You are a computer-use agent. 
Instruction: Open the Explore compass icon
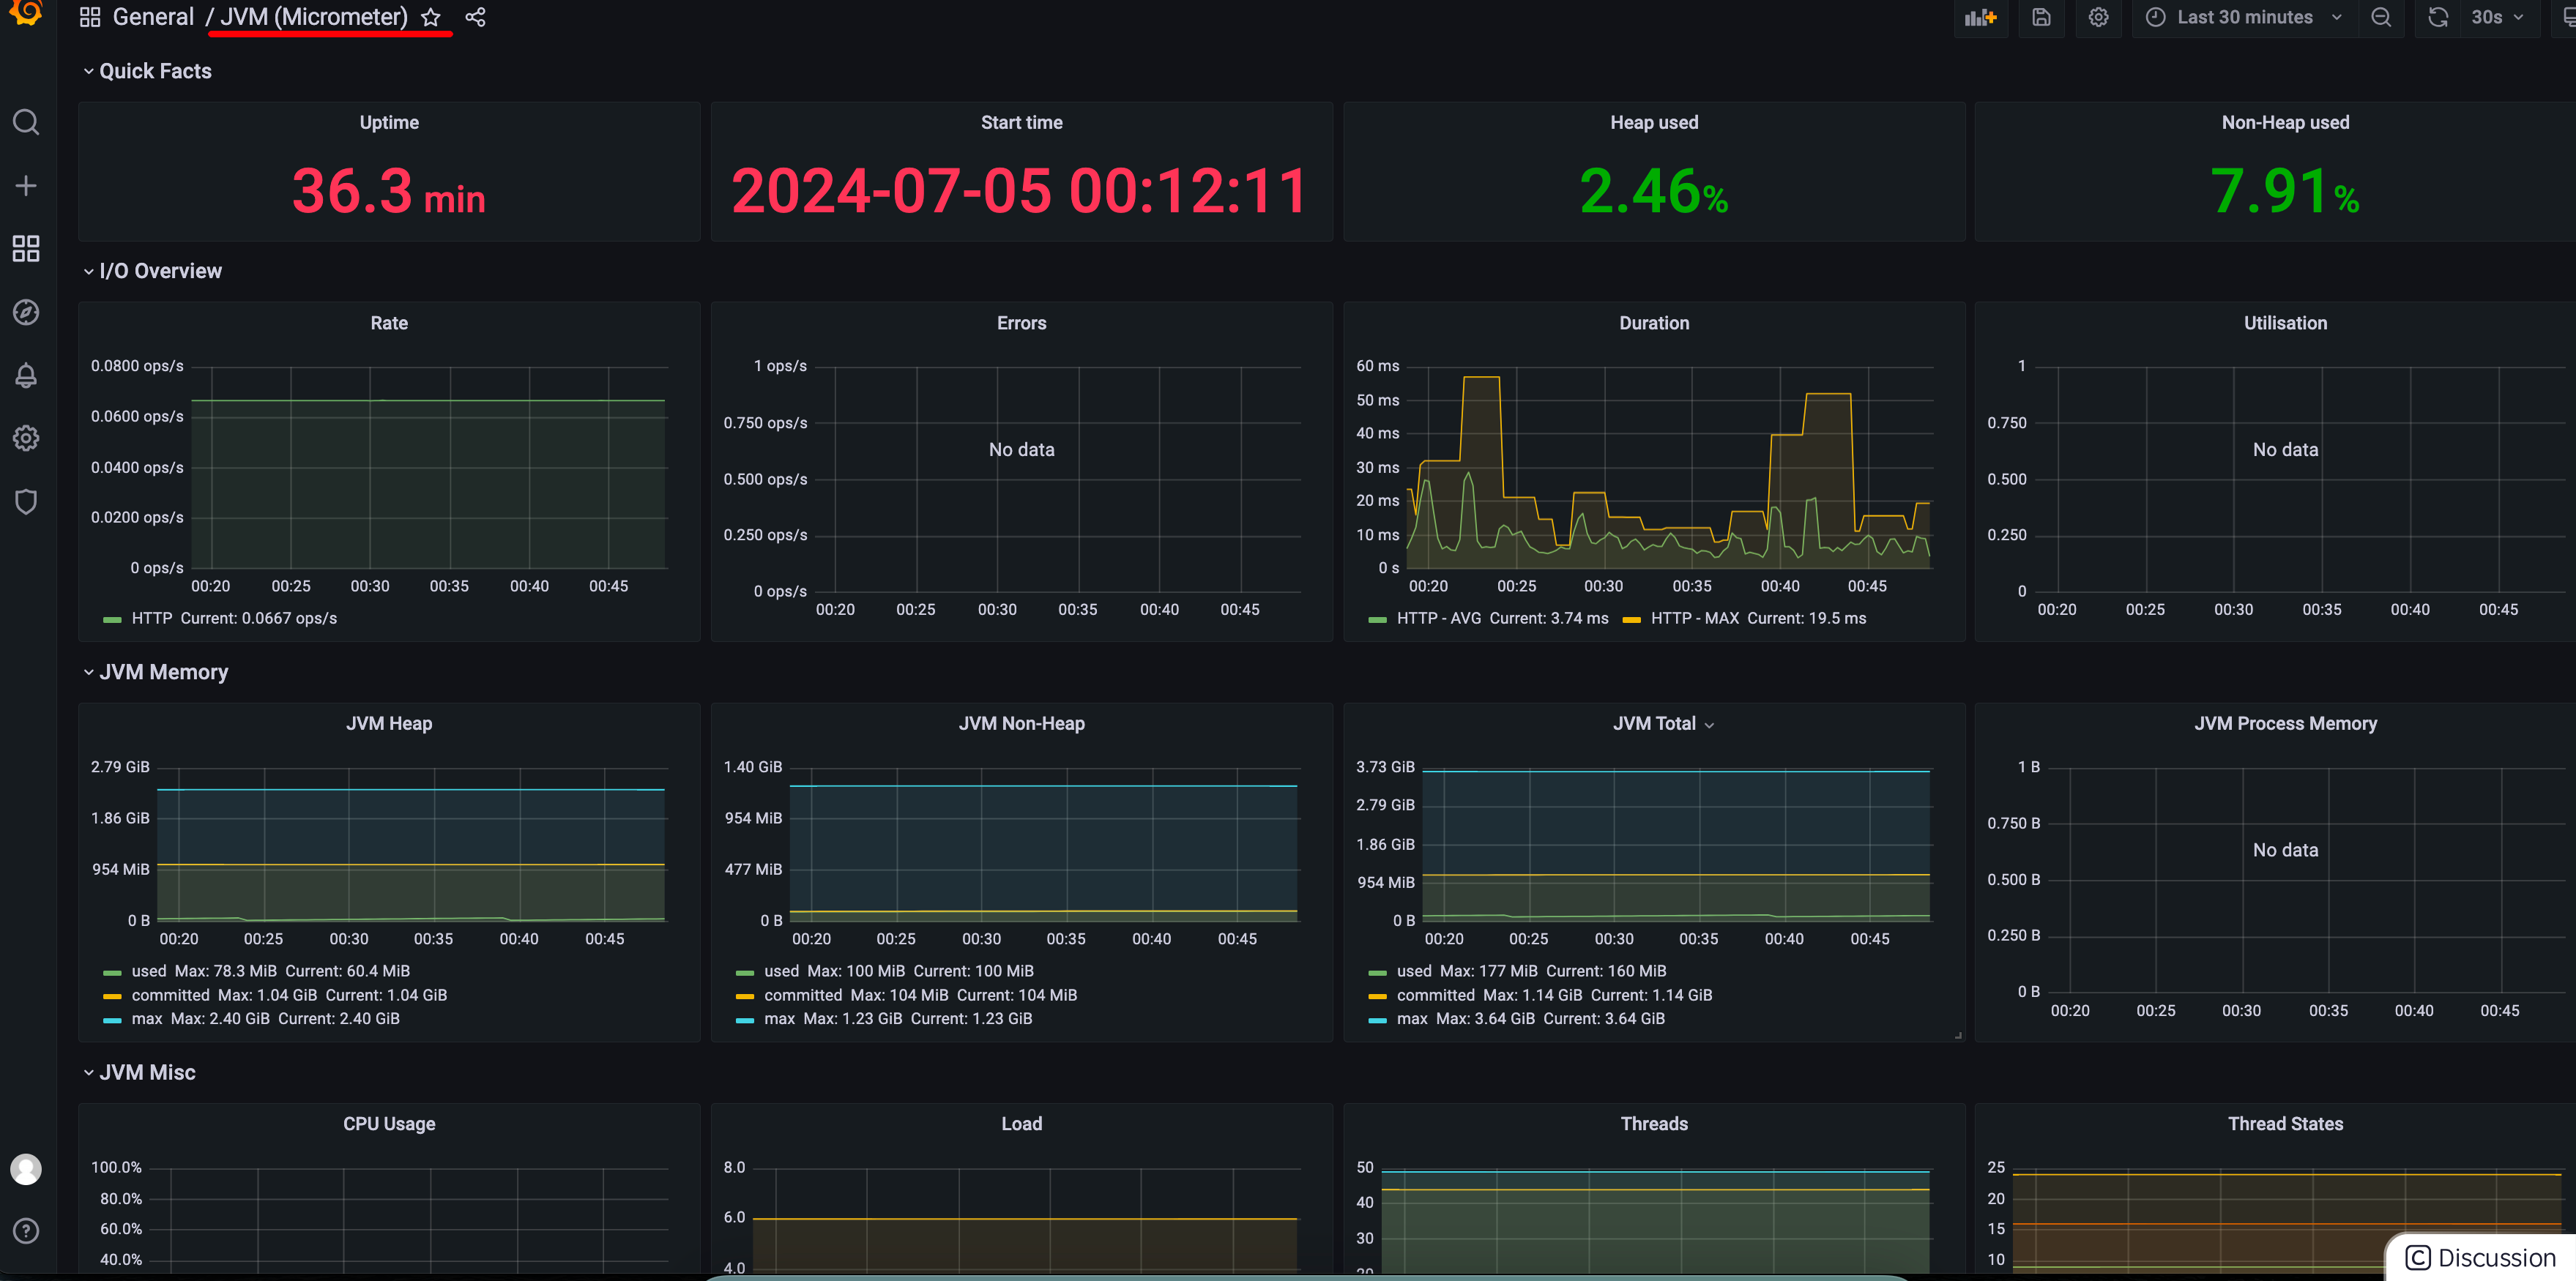26,312
